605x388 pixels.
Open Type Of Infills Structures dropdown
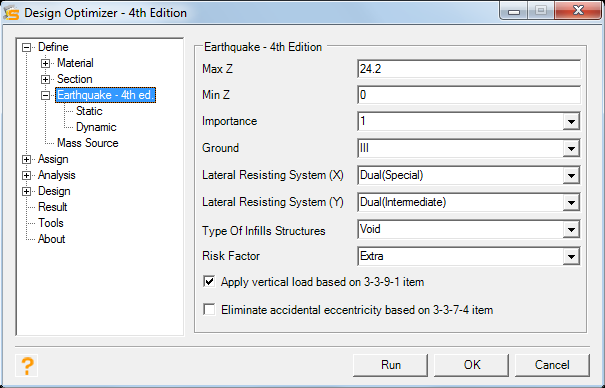tap(571, 230)
